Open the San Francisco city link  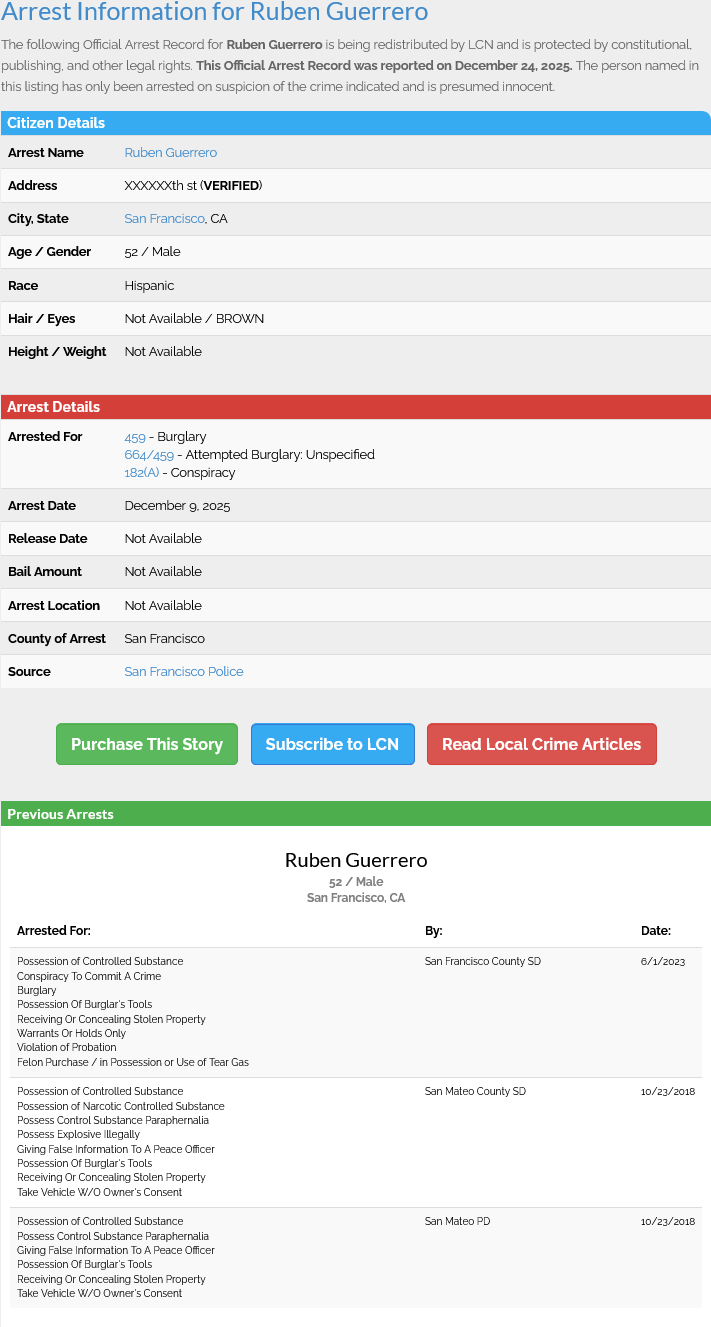(164, 219)
